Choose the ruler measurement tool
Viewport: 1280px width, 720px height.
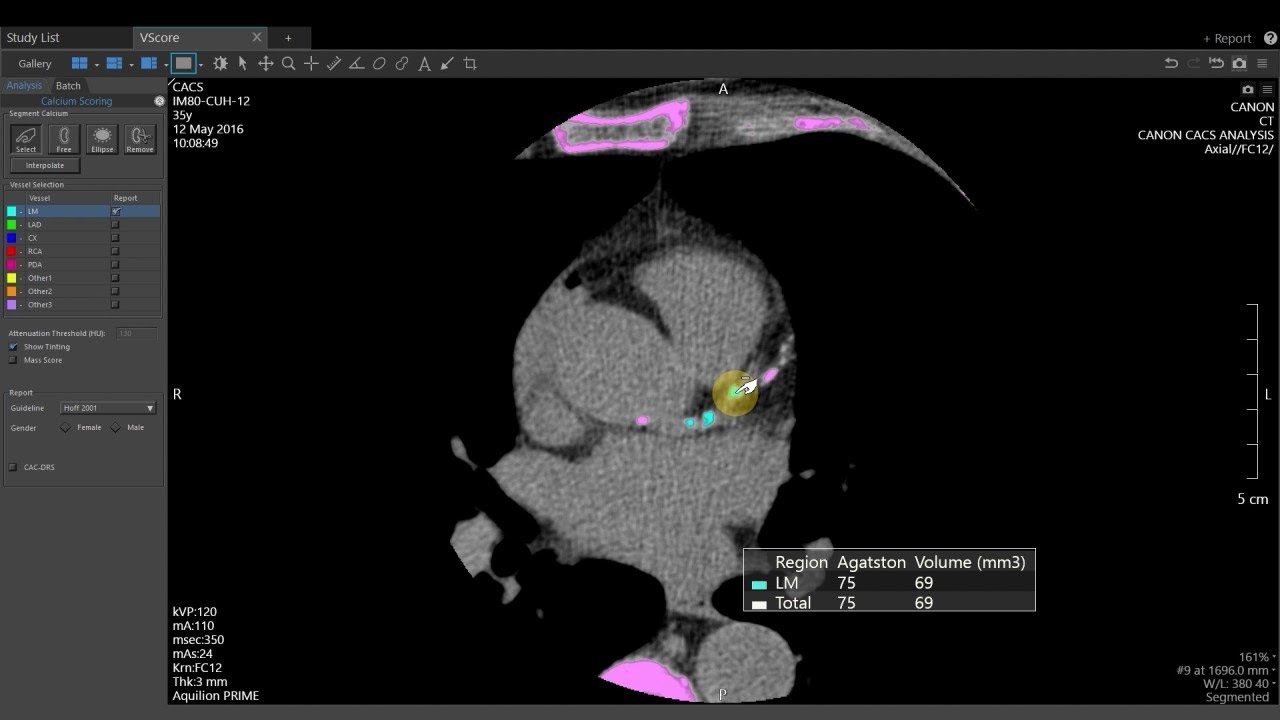click(x=334, y=63)
